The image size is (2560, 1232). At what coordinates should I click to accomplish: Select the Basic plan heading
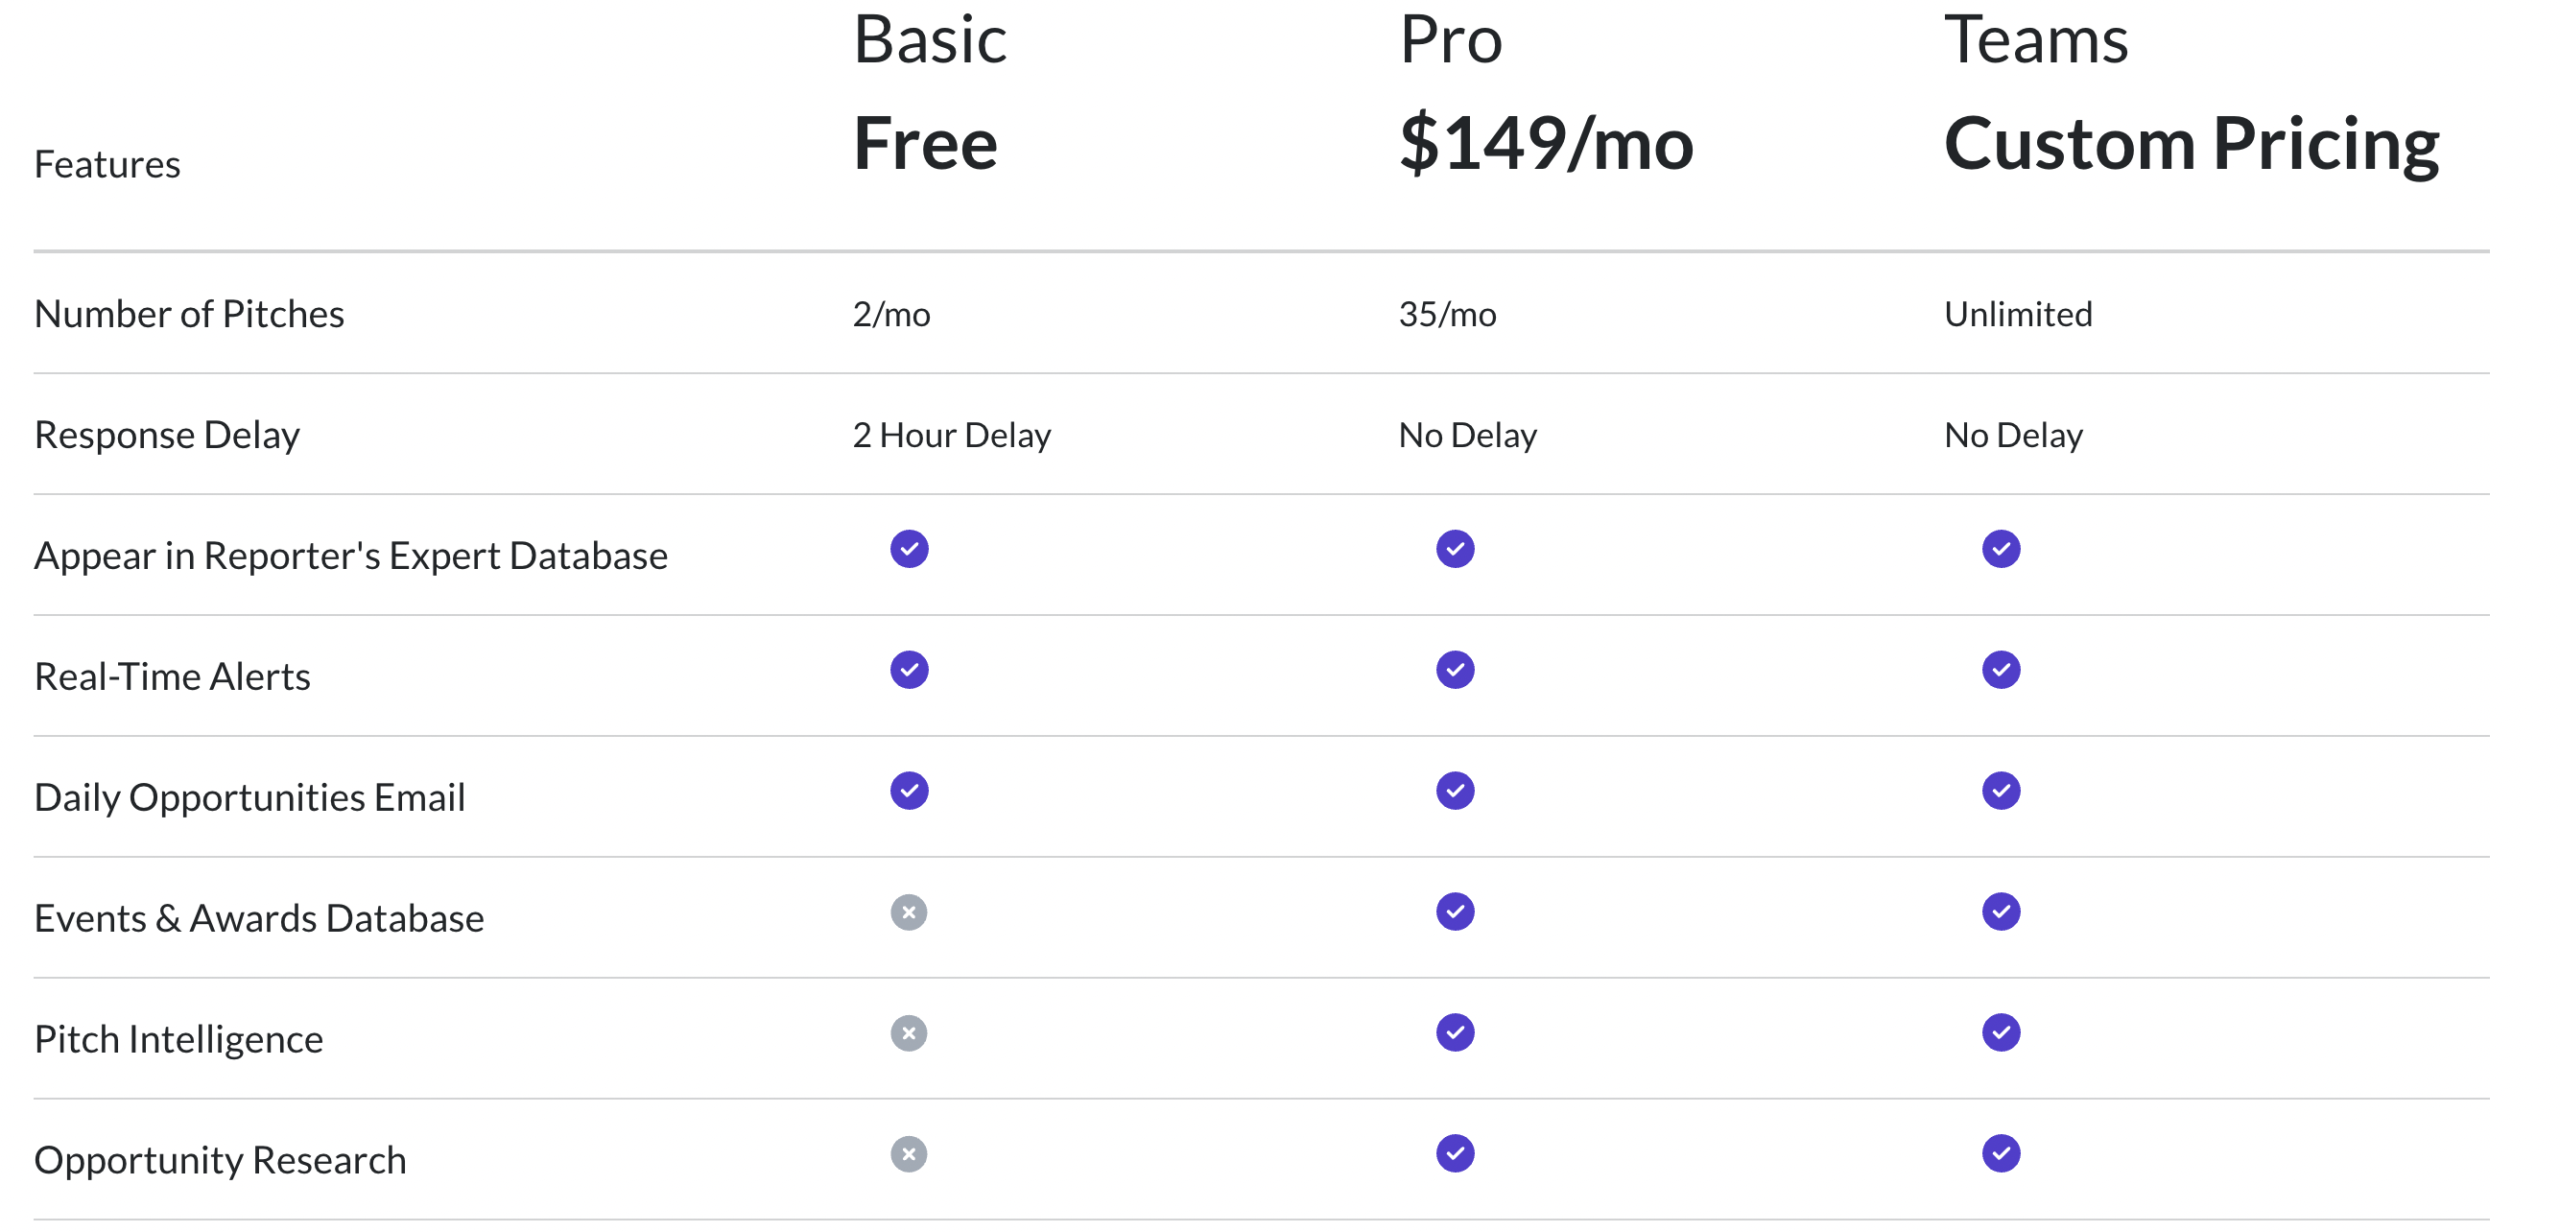click(929, 40)
